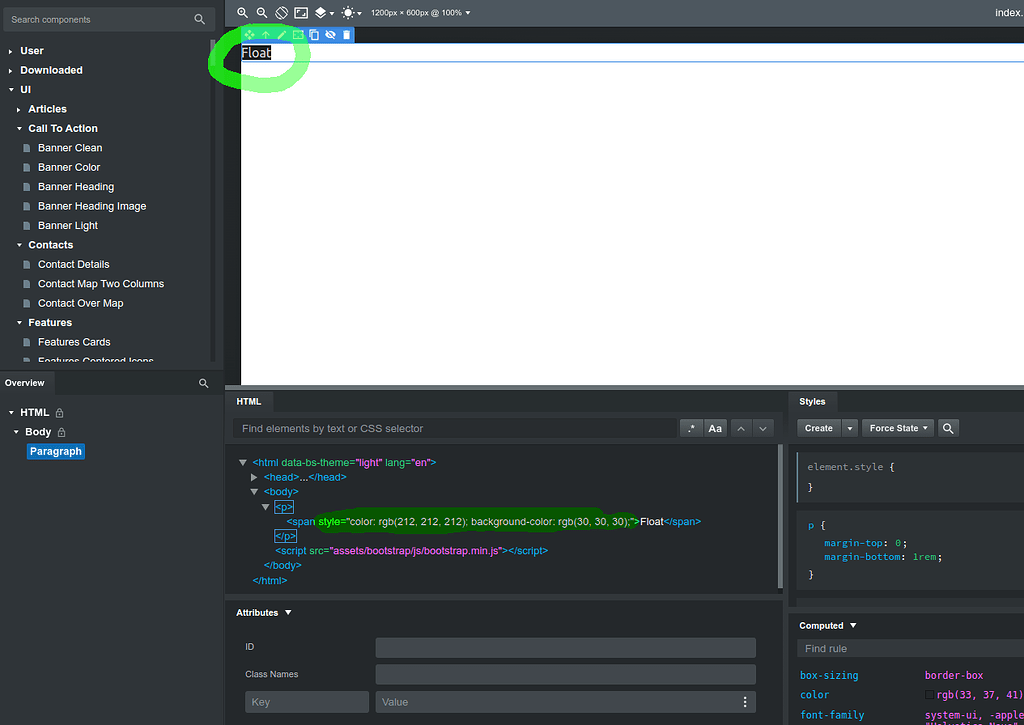Click the Create button in Styles panel
This screenshot has width=1024, height=725.
[819, 427]
